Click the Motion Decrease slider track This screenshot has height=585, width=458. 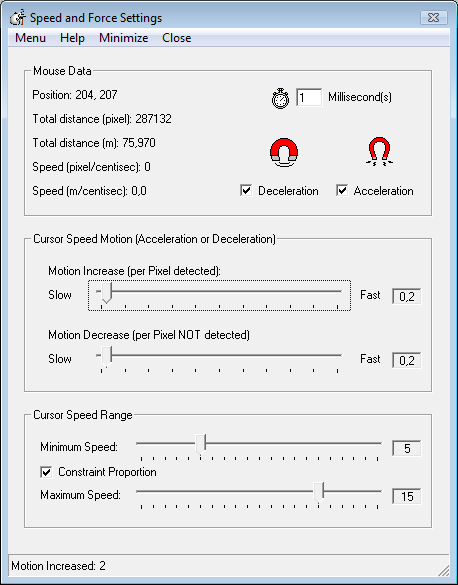click(x=219, y=355)
